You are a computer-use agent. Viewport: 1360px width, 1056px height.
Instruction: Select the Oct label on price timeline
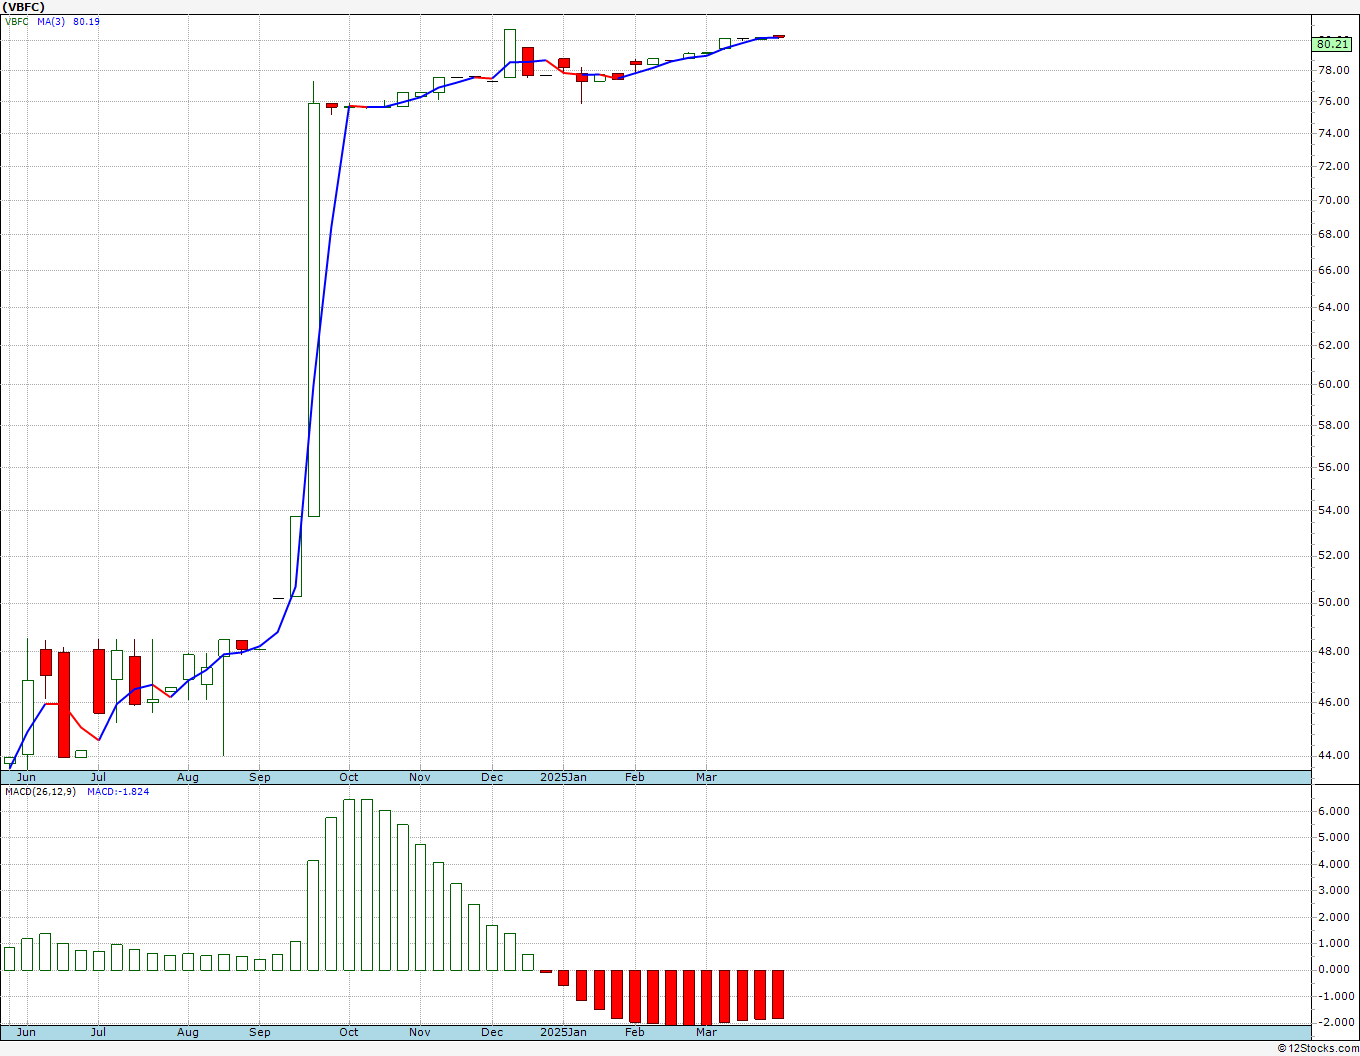pyautogui.click(x=349, y=777)
